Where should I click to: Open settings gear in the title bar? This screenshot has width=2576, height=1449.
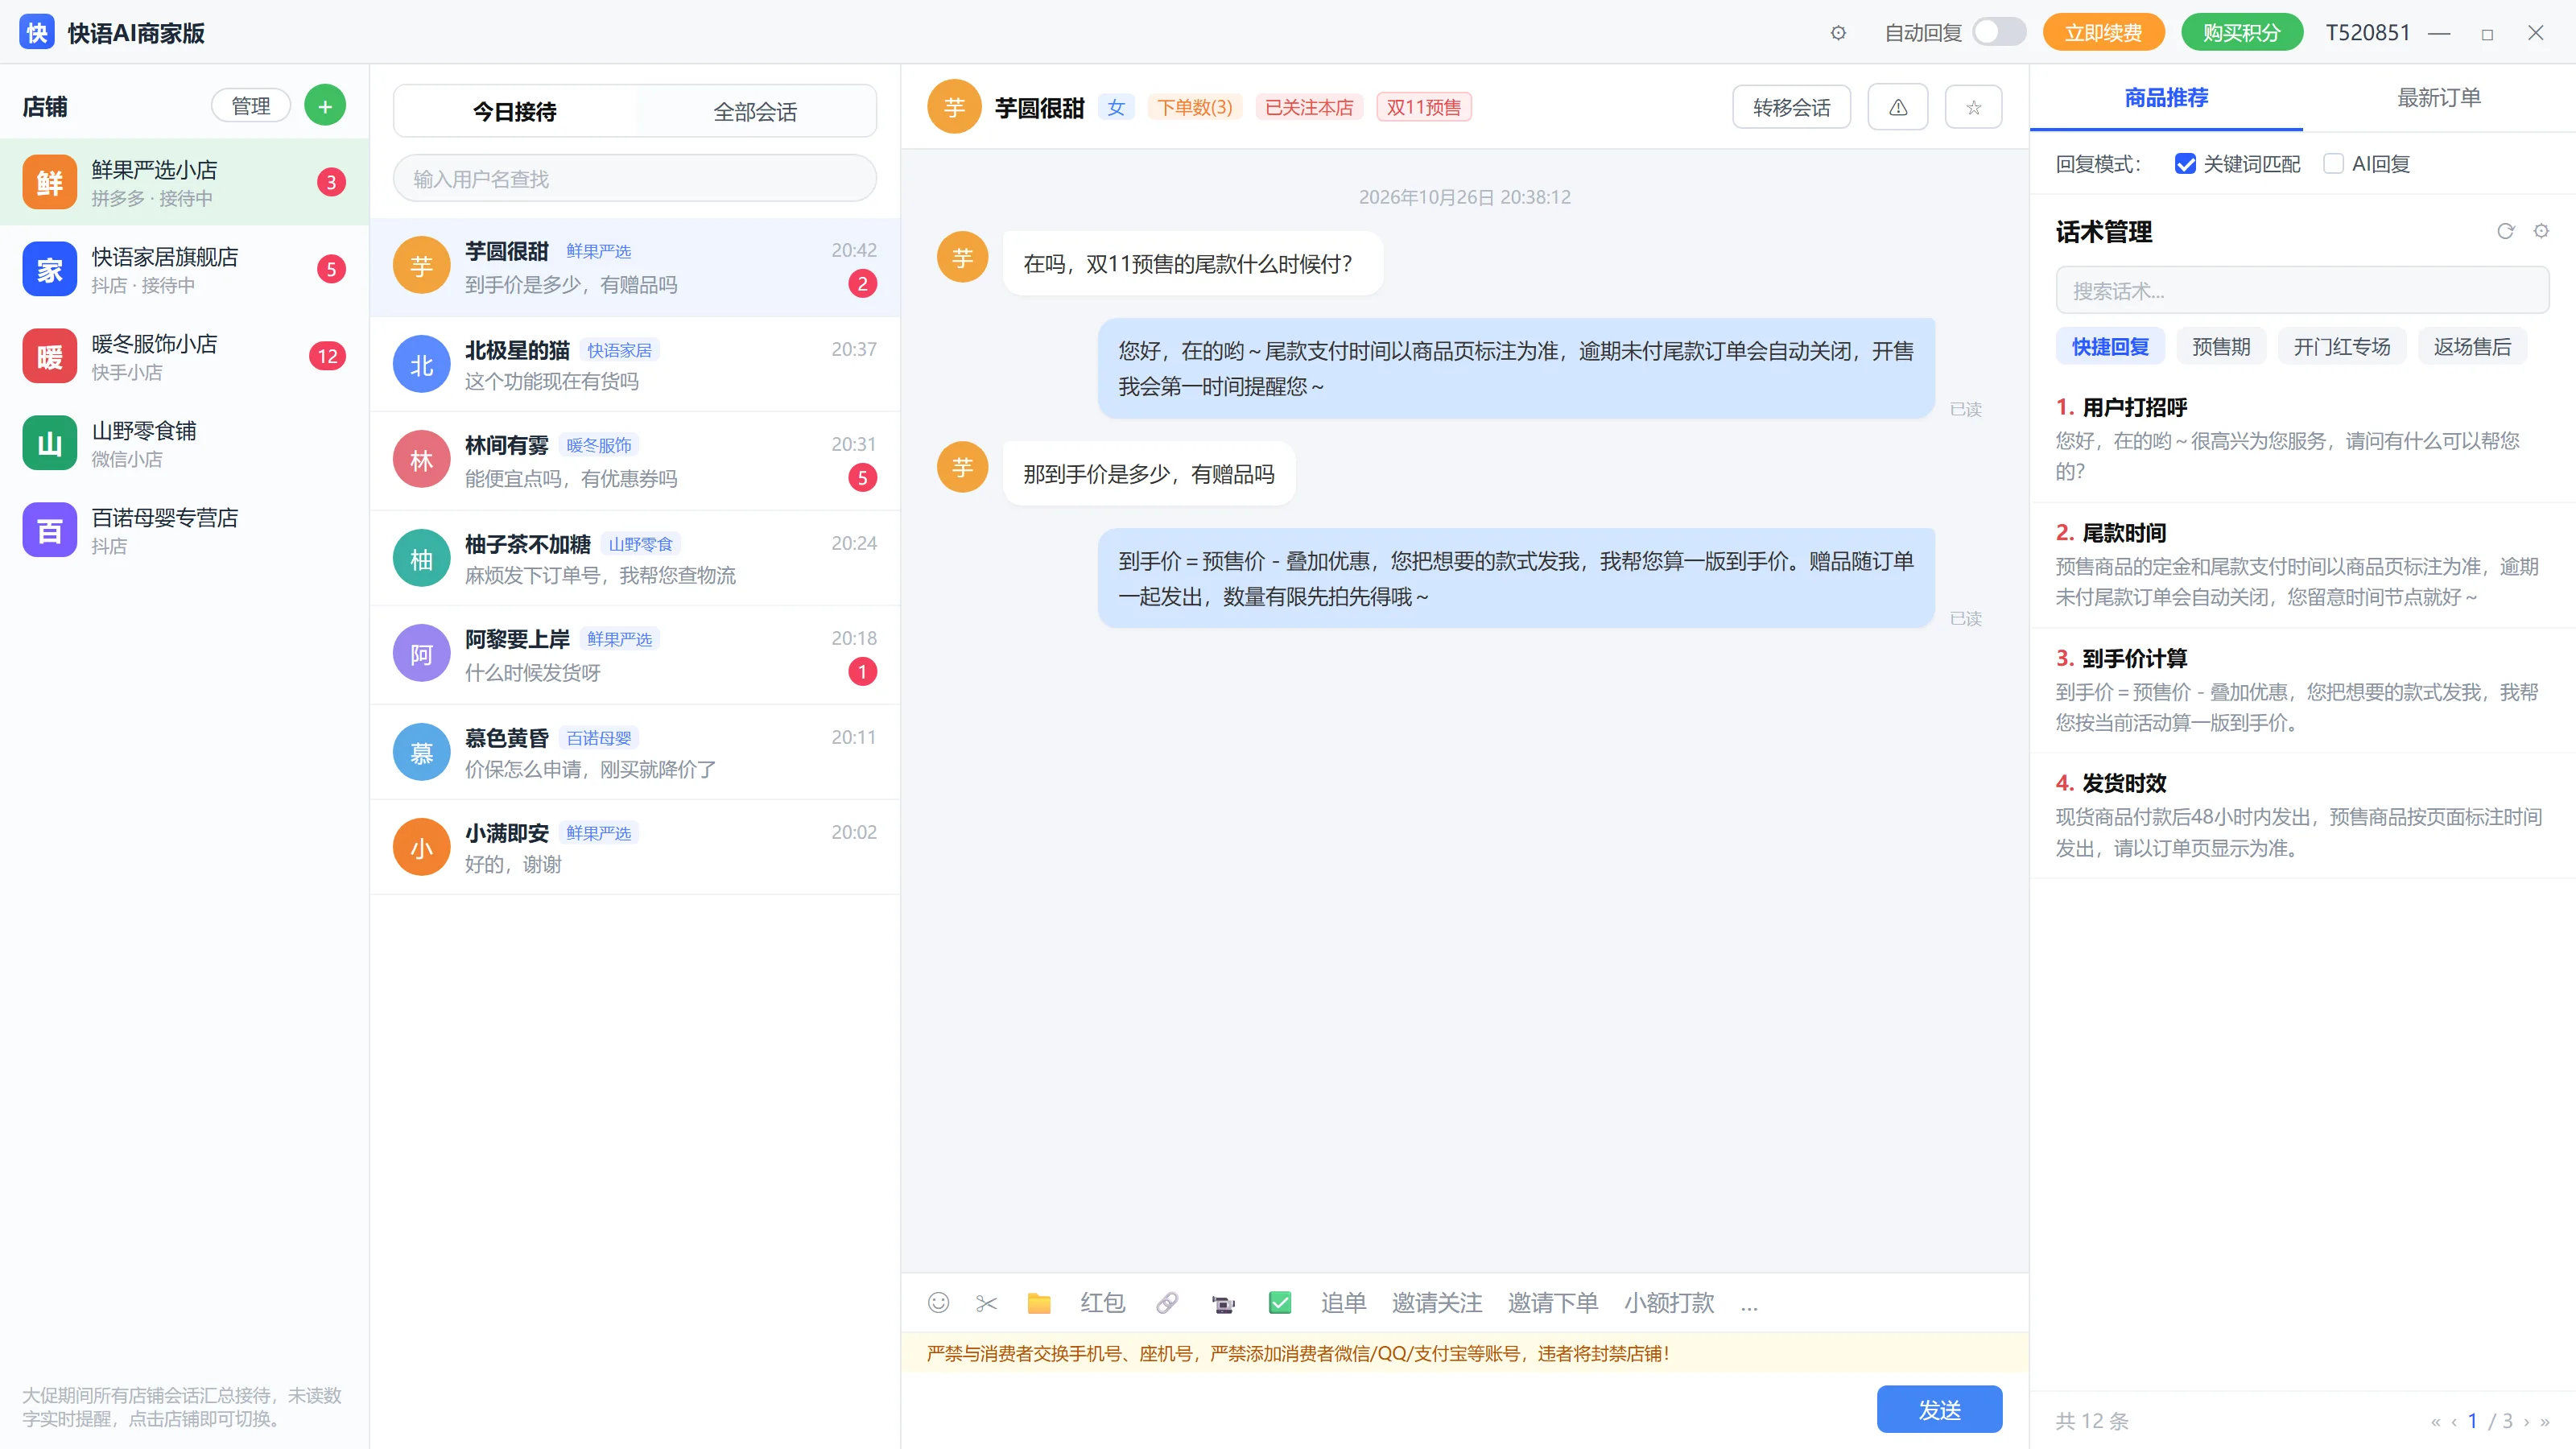pos(1838,33)
